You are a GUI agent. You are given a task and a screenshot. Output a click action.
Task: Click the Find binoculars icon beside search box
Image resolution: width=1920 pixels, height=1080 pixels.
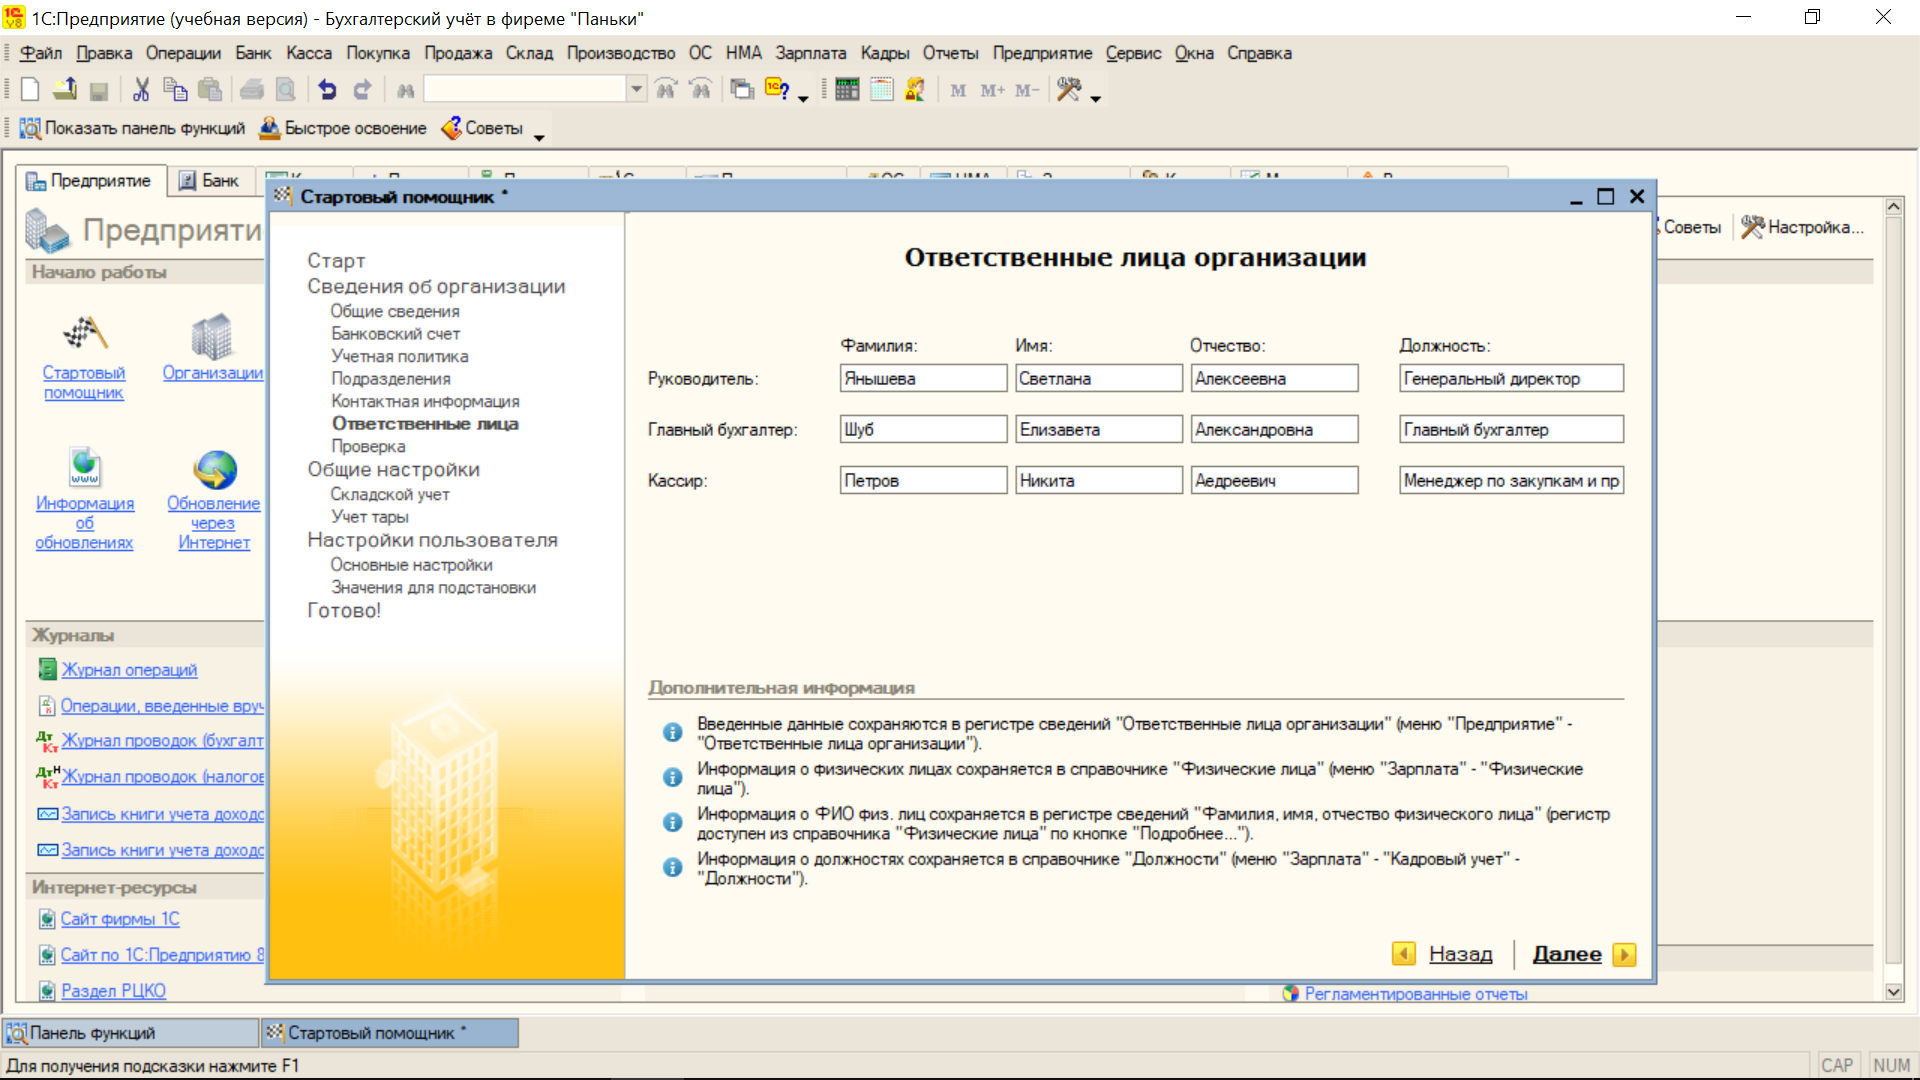[x=405, y=91]
